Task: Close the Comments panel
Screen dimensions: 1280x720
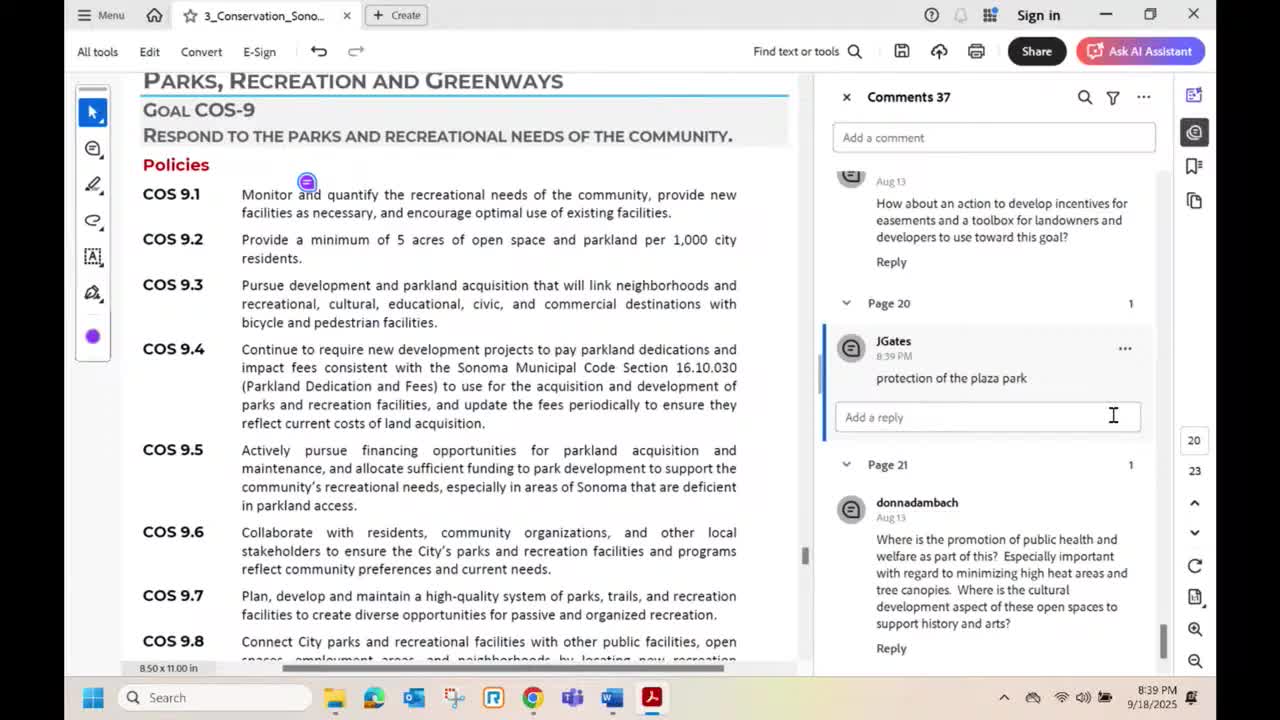Action: click(x=846, y=97)
